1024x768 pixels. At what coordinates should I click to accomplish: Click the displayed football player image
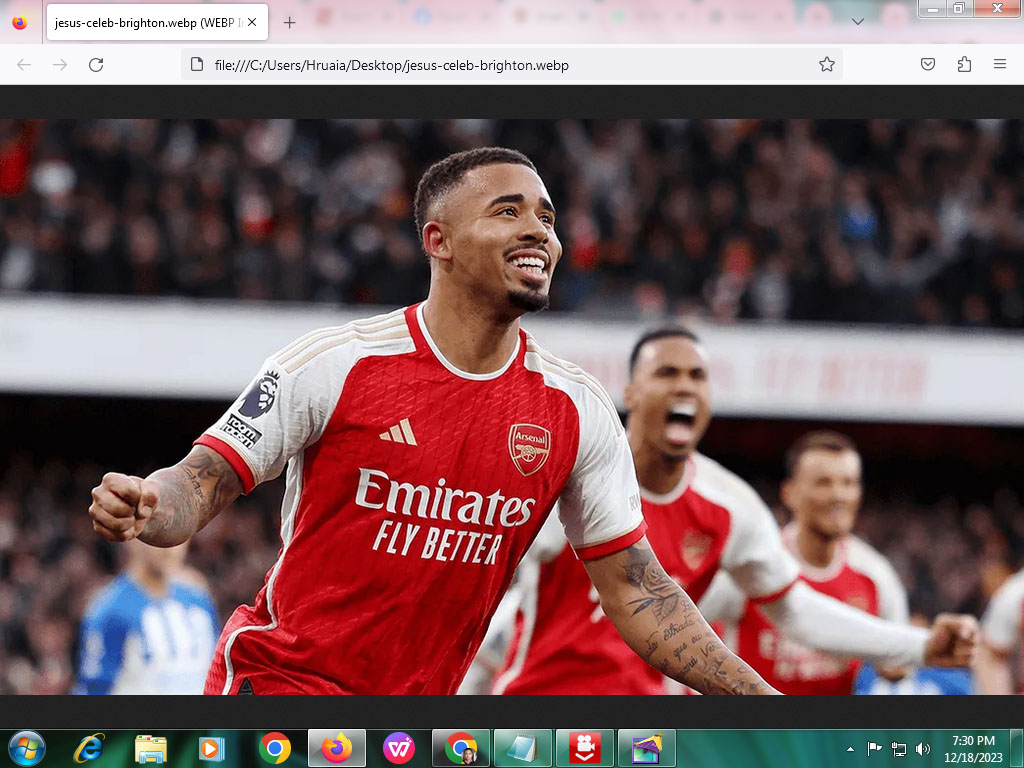[x=512, y=407]
